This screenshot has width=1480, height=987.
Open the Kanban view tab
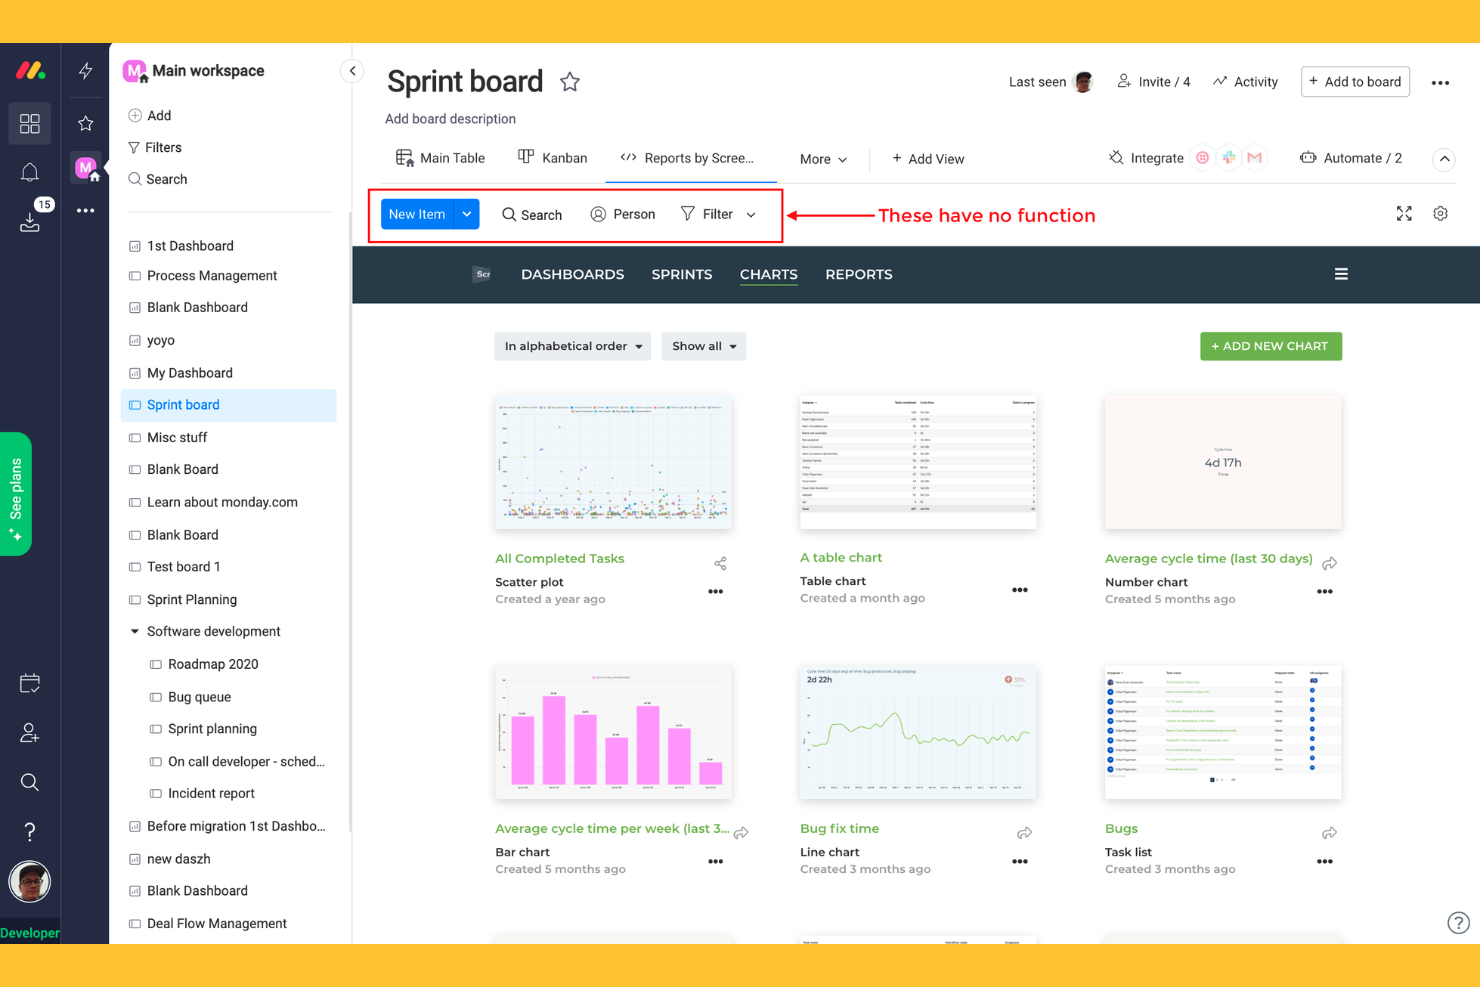(551, 157)
